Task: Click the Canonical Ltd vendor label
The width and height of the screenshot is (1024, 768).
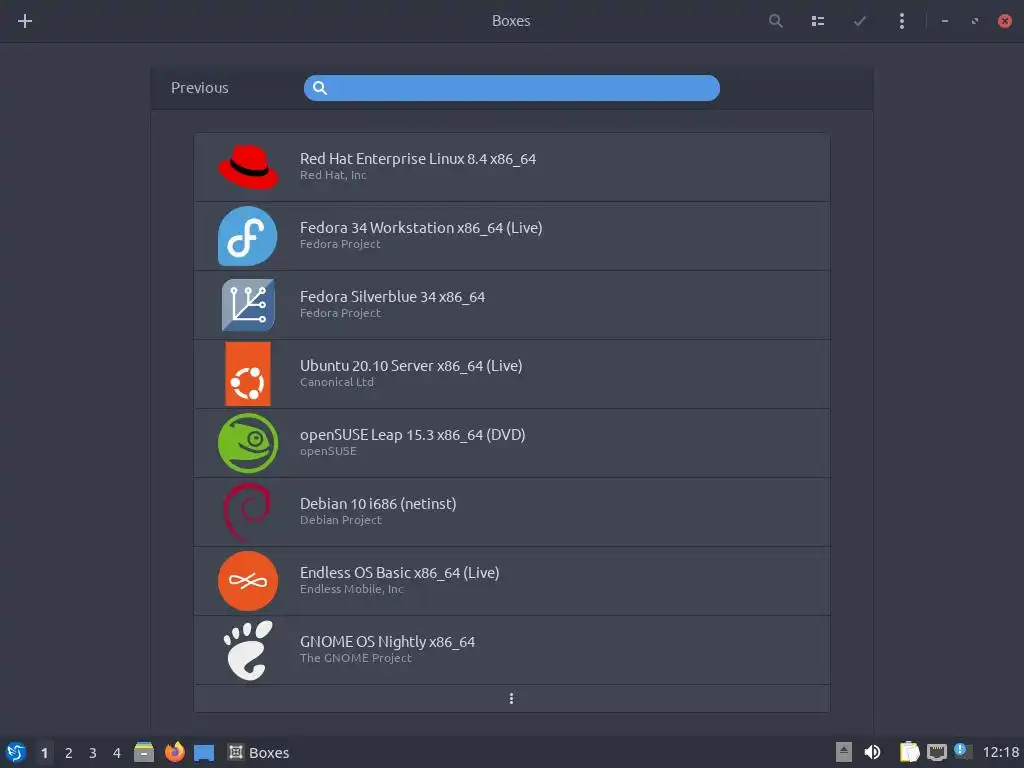Action: tap(337, 382)
